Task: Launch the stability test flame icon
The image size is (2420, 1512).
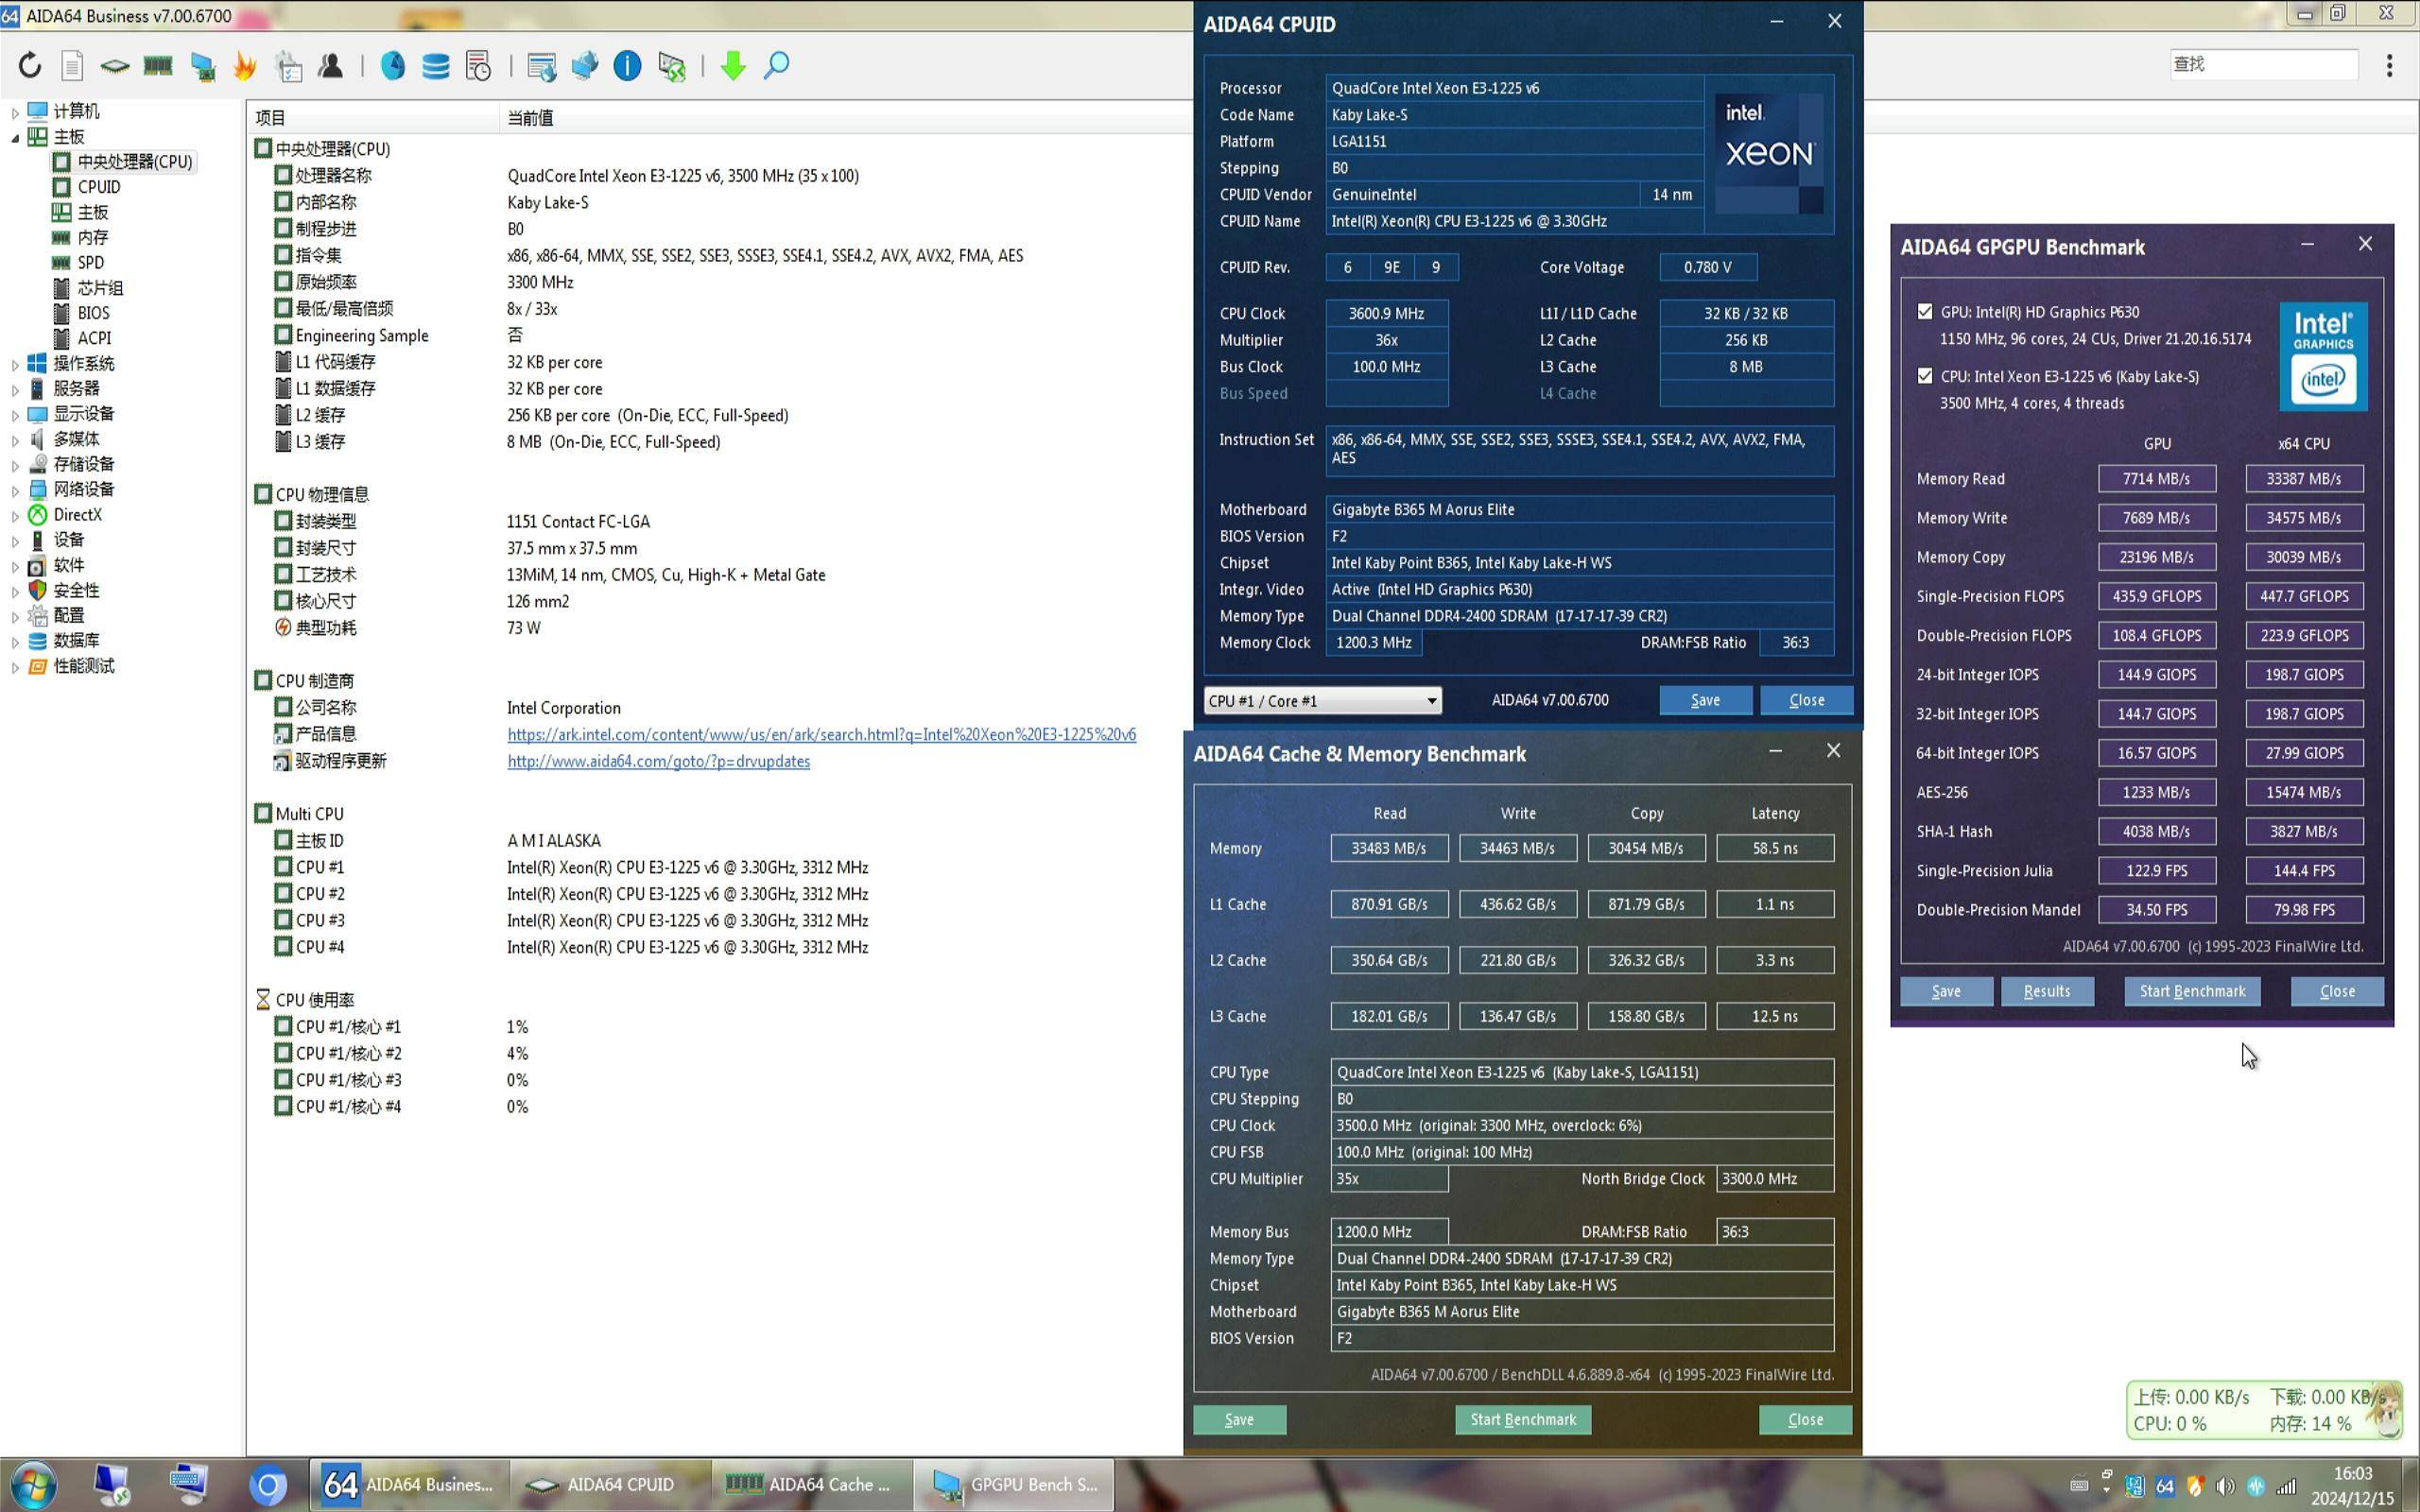Action: [245, 66]
